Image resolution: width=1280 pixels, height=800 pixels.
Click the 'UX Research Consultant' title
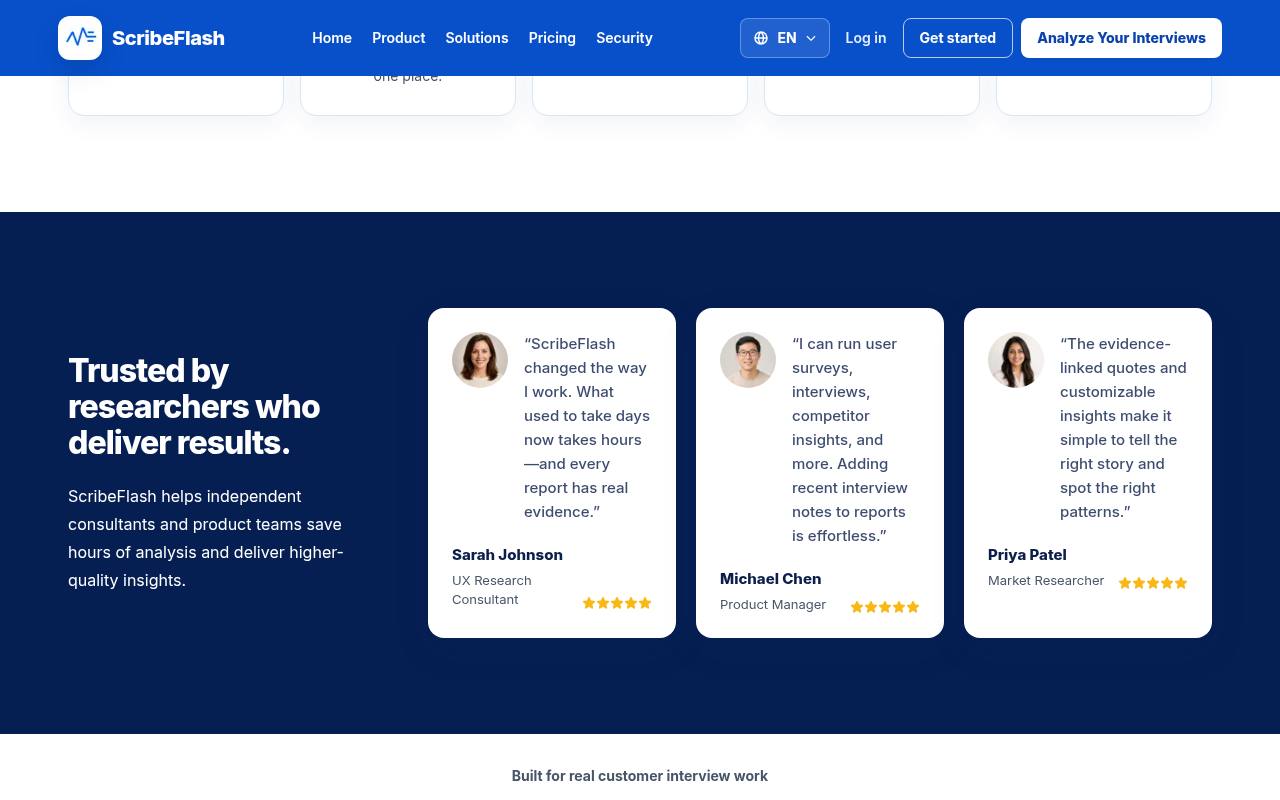[x=492, y=590]
